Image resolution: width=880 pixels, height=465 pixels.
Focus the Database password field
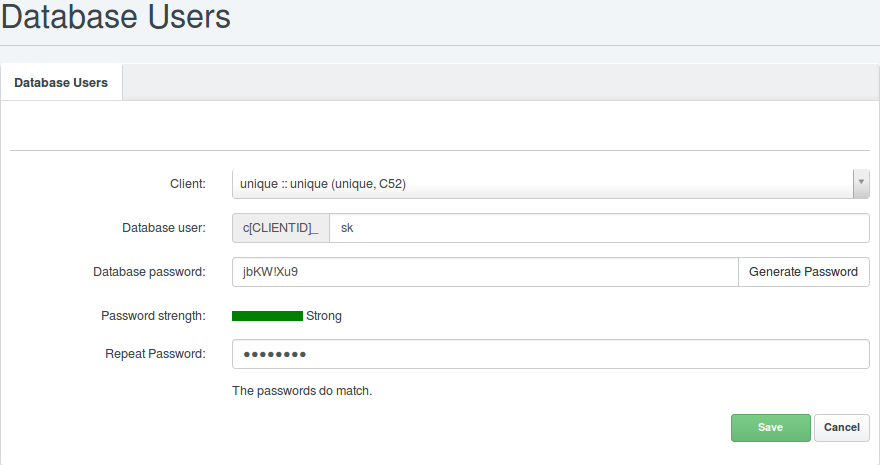tap(485, 272)
